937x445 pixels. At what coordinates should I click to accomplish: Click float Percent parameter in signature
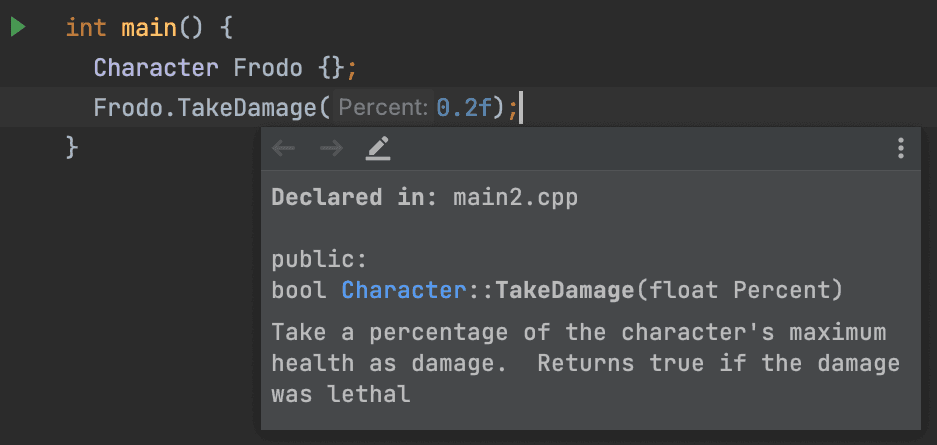point(739,291)
